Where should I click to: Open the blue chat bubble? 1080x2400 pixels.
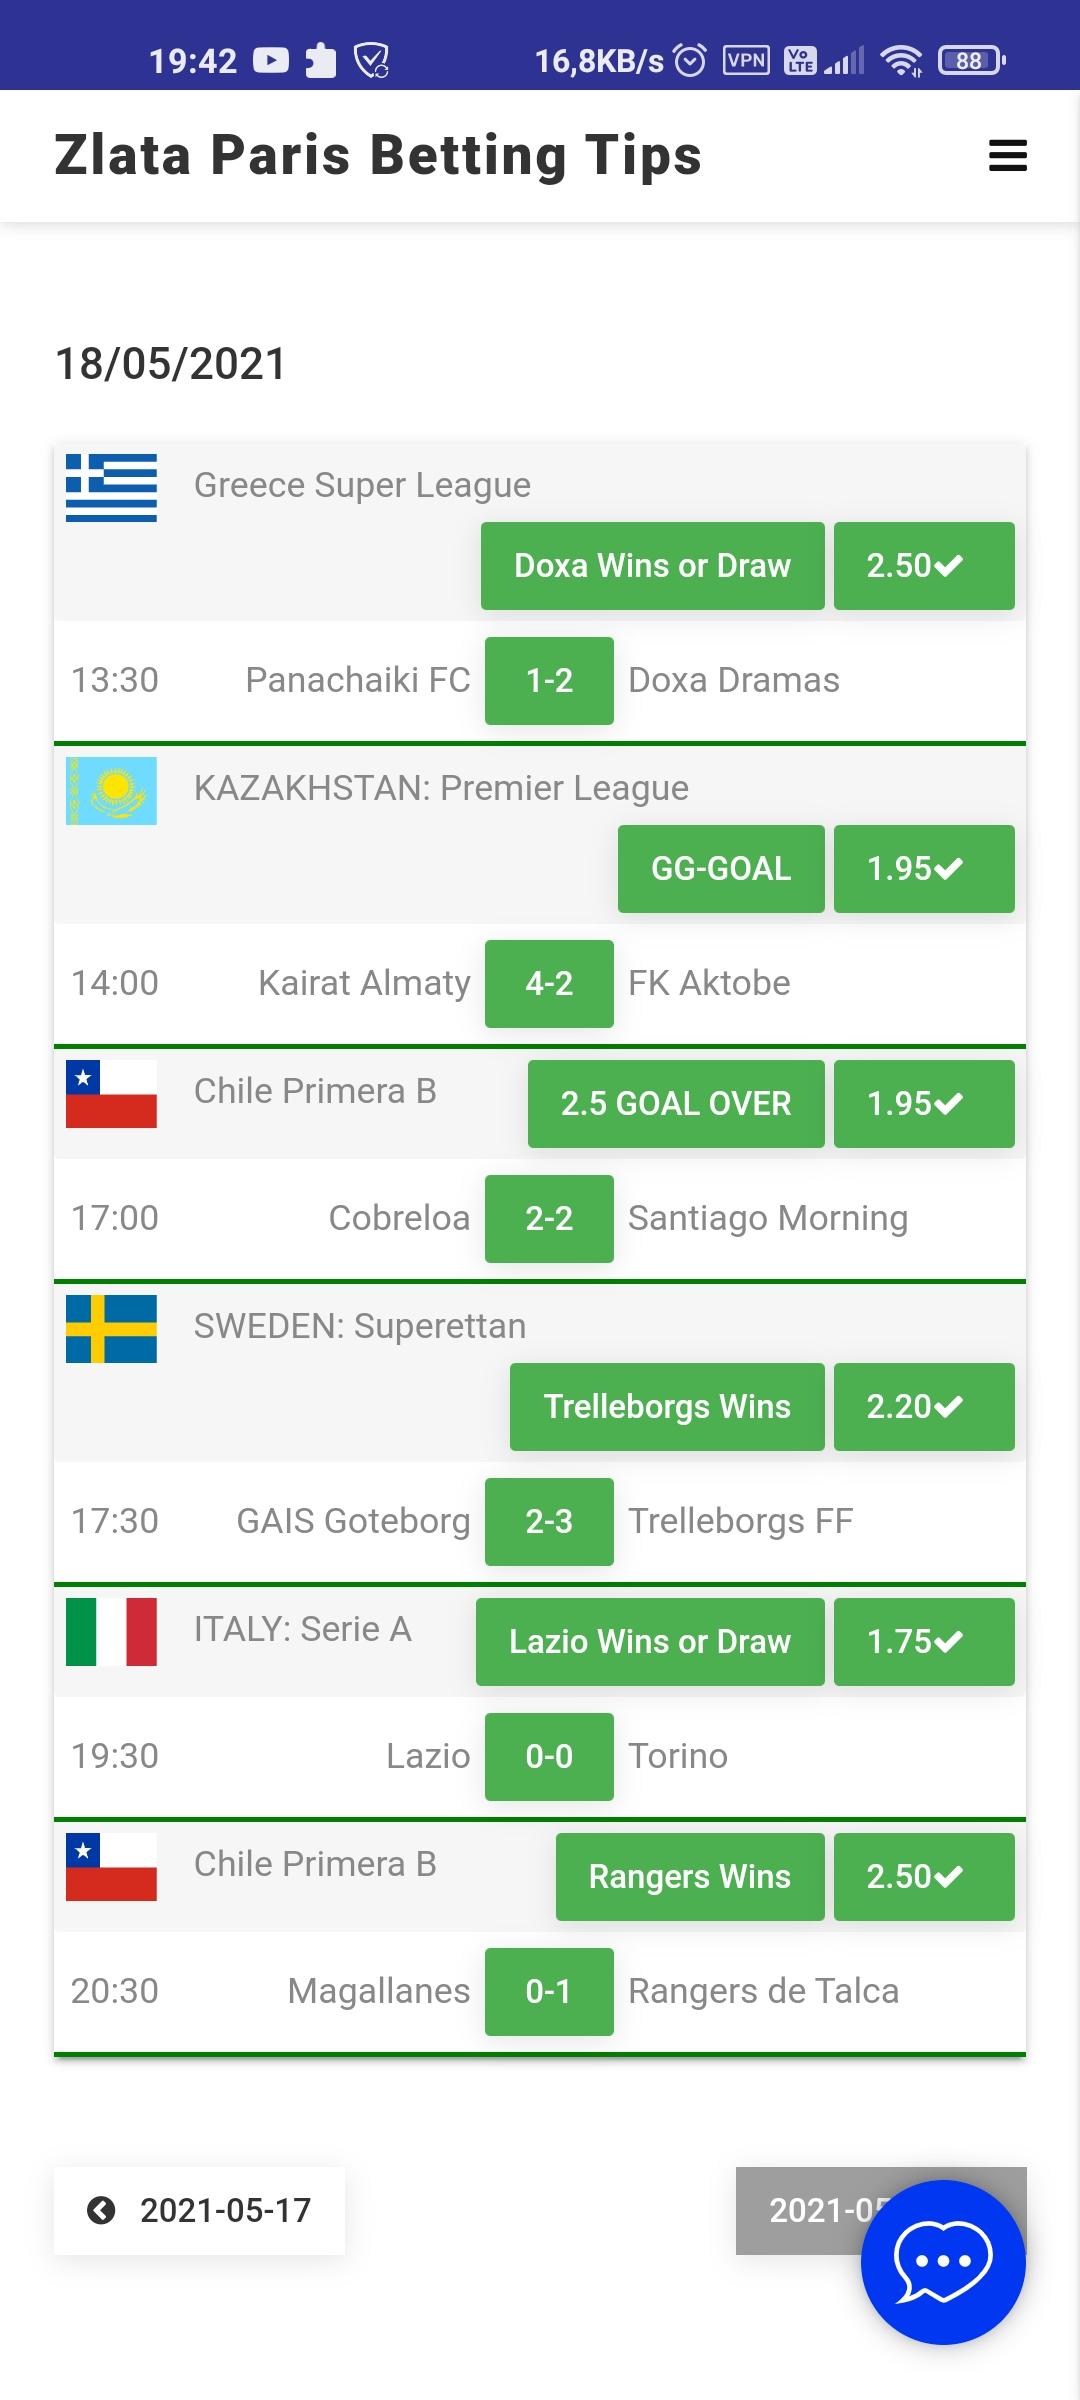click(x=943, y=2262)
